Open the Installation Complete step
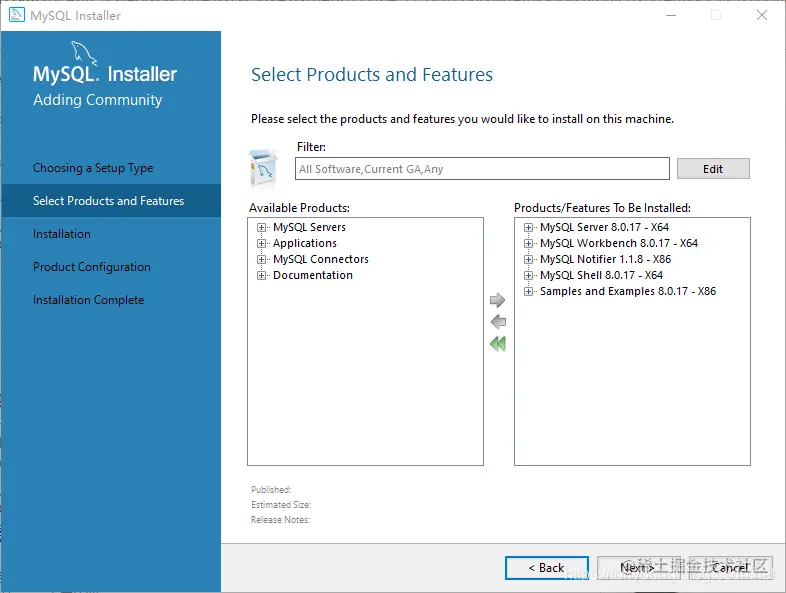This screenshot has height=593, width=786. 88,300
